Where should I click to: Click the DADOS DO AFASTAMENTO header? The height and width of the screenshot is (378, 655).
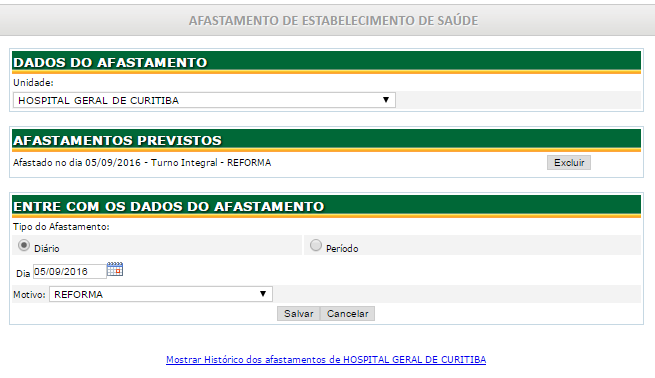326,62
